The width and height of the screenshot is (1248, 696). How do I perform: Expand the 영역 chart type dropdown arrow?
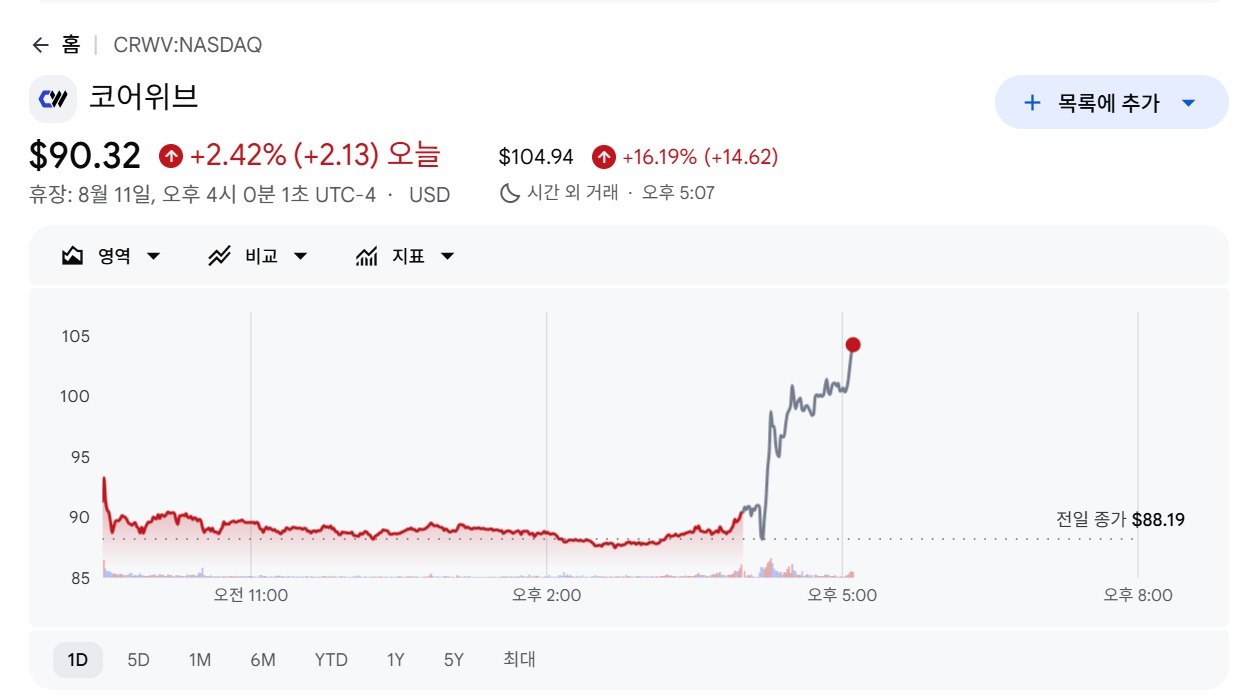point(153,257)
